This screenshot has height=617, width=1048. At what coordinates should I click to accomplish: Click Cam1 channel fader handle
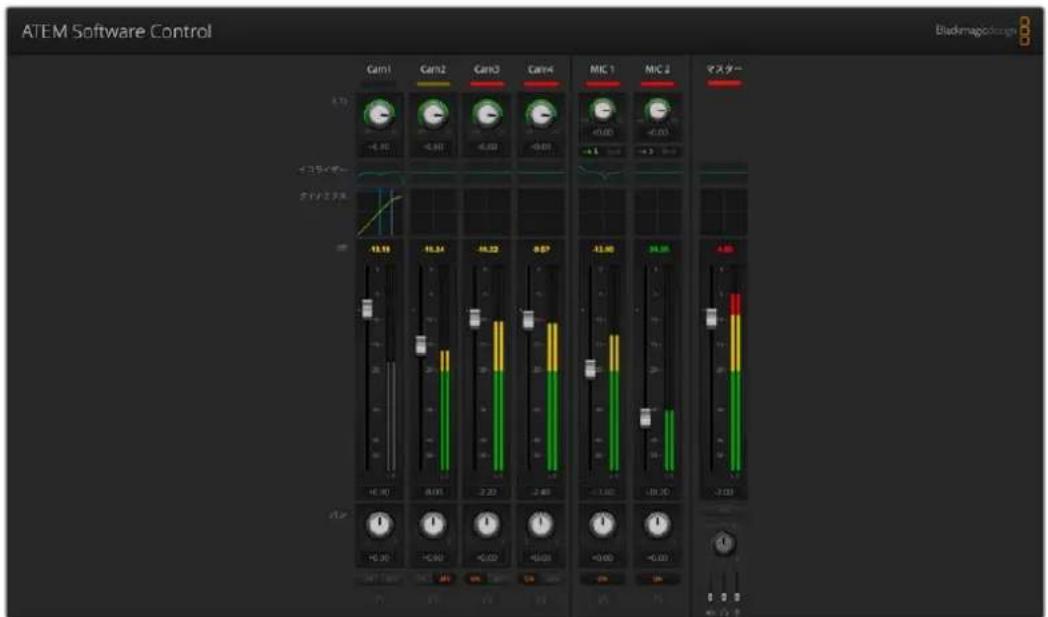(x=367, y=308)
